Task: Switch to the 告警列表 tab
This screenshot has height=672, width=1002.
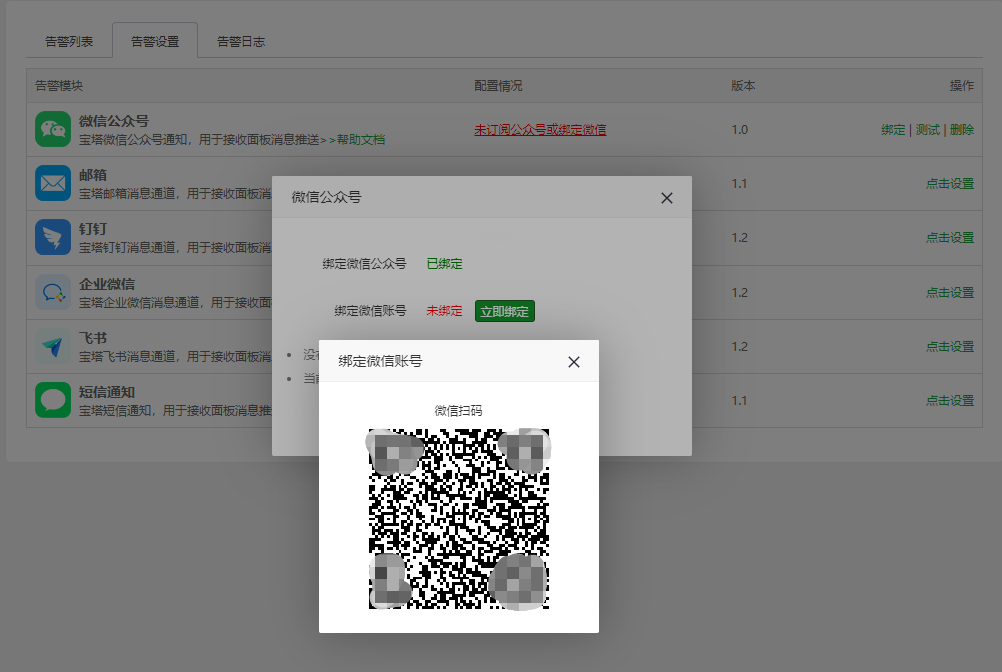Action: tap(69, 42)
